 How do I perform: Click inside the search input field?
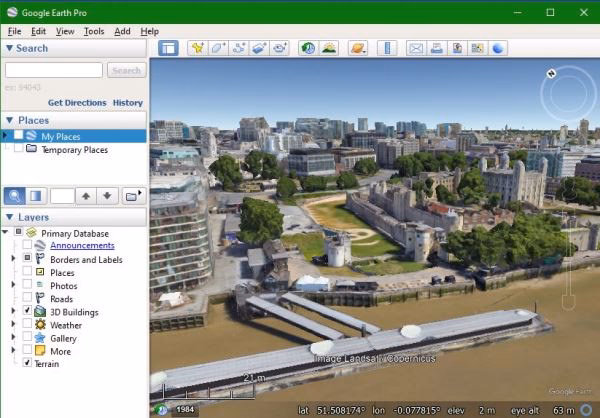[54, 70]
